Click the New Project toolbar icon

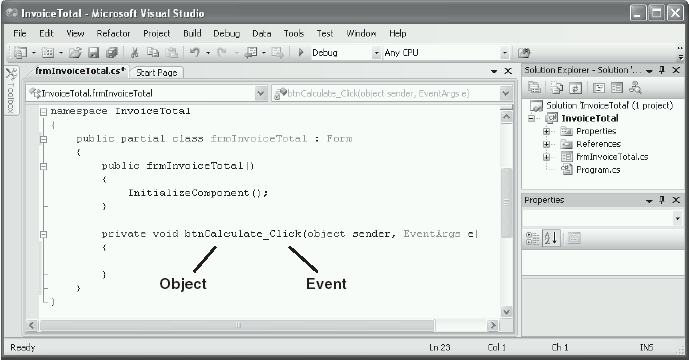(20, 53)
